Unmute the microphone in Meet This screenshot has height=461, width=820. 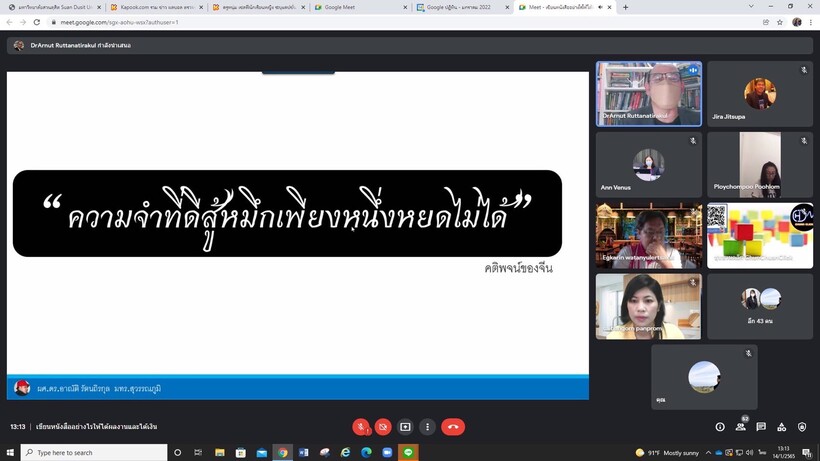click(361, 427)
